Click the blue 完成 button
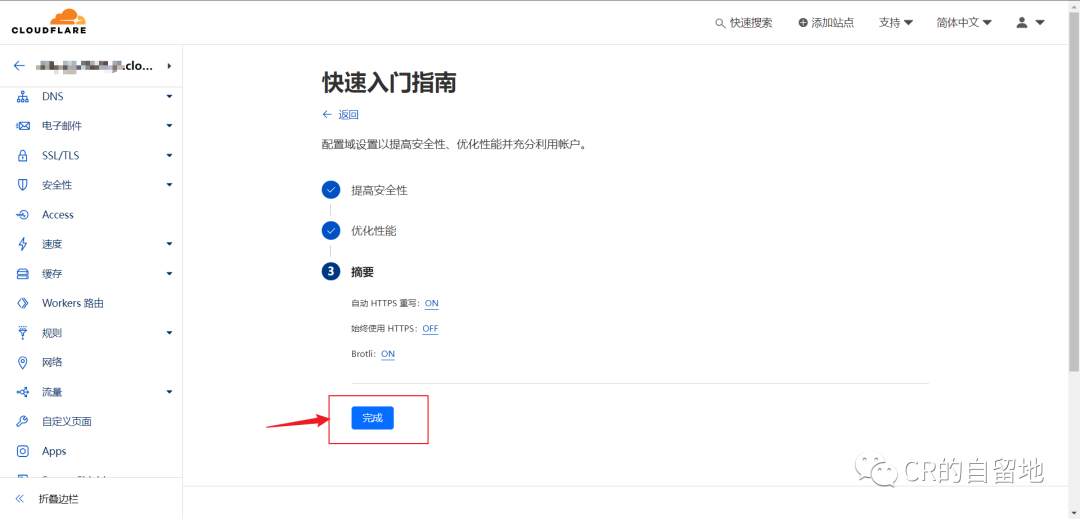 372,418
